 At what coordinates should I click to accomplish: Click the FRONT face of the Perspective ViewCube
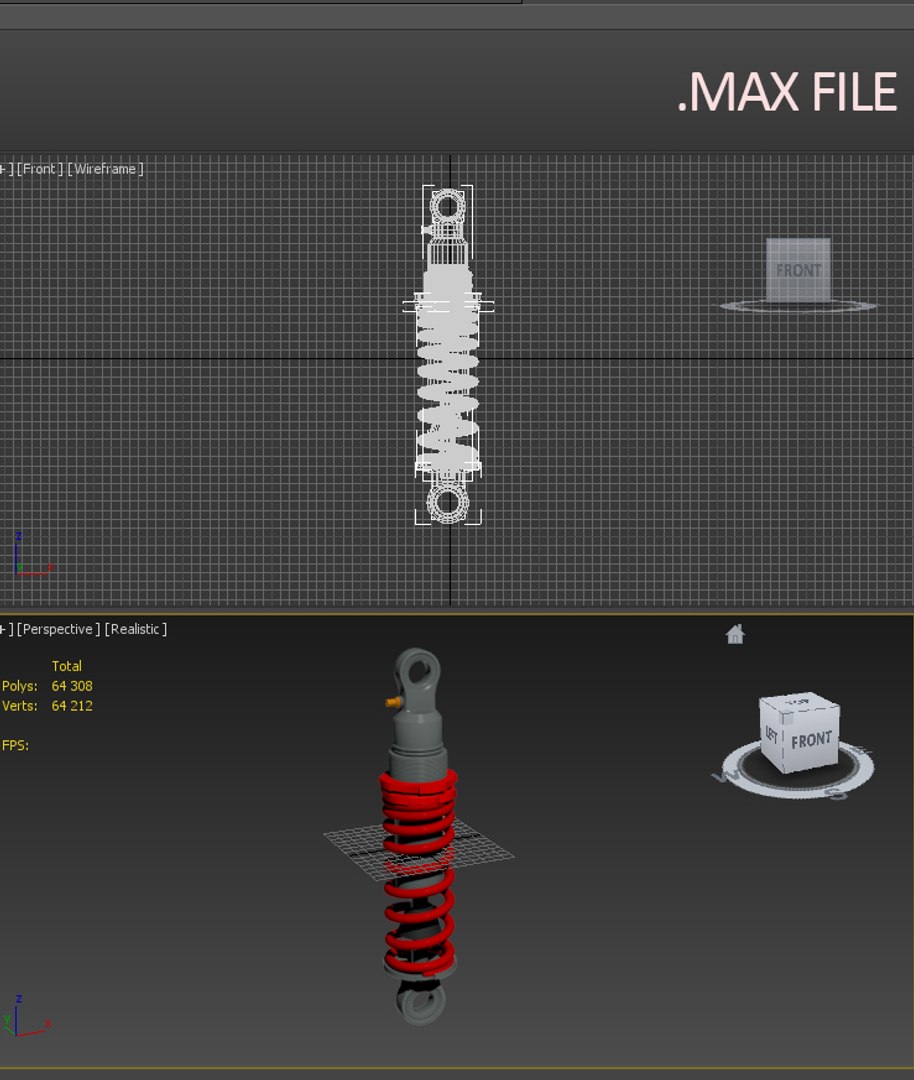[x=811, y=740]
